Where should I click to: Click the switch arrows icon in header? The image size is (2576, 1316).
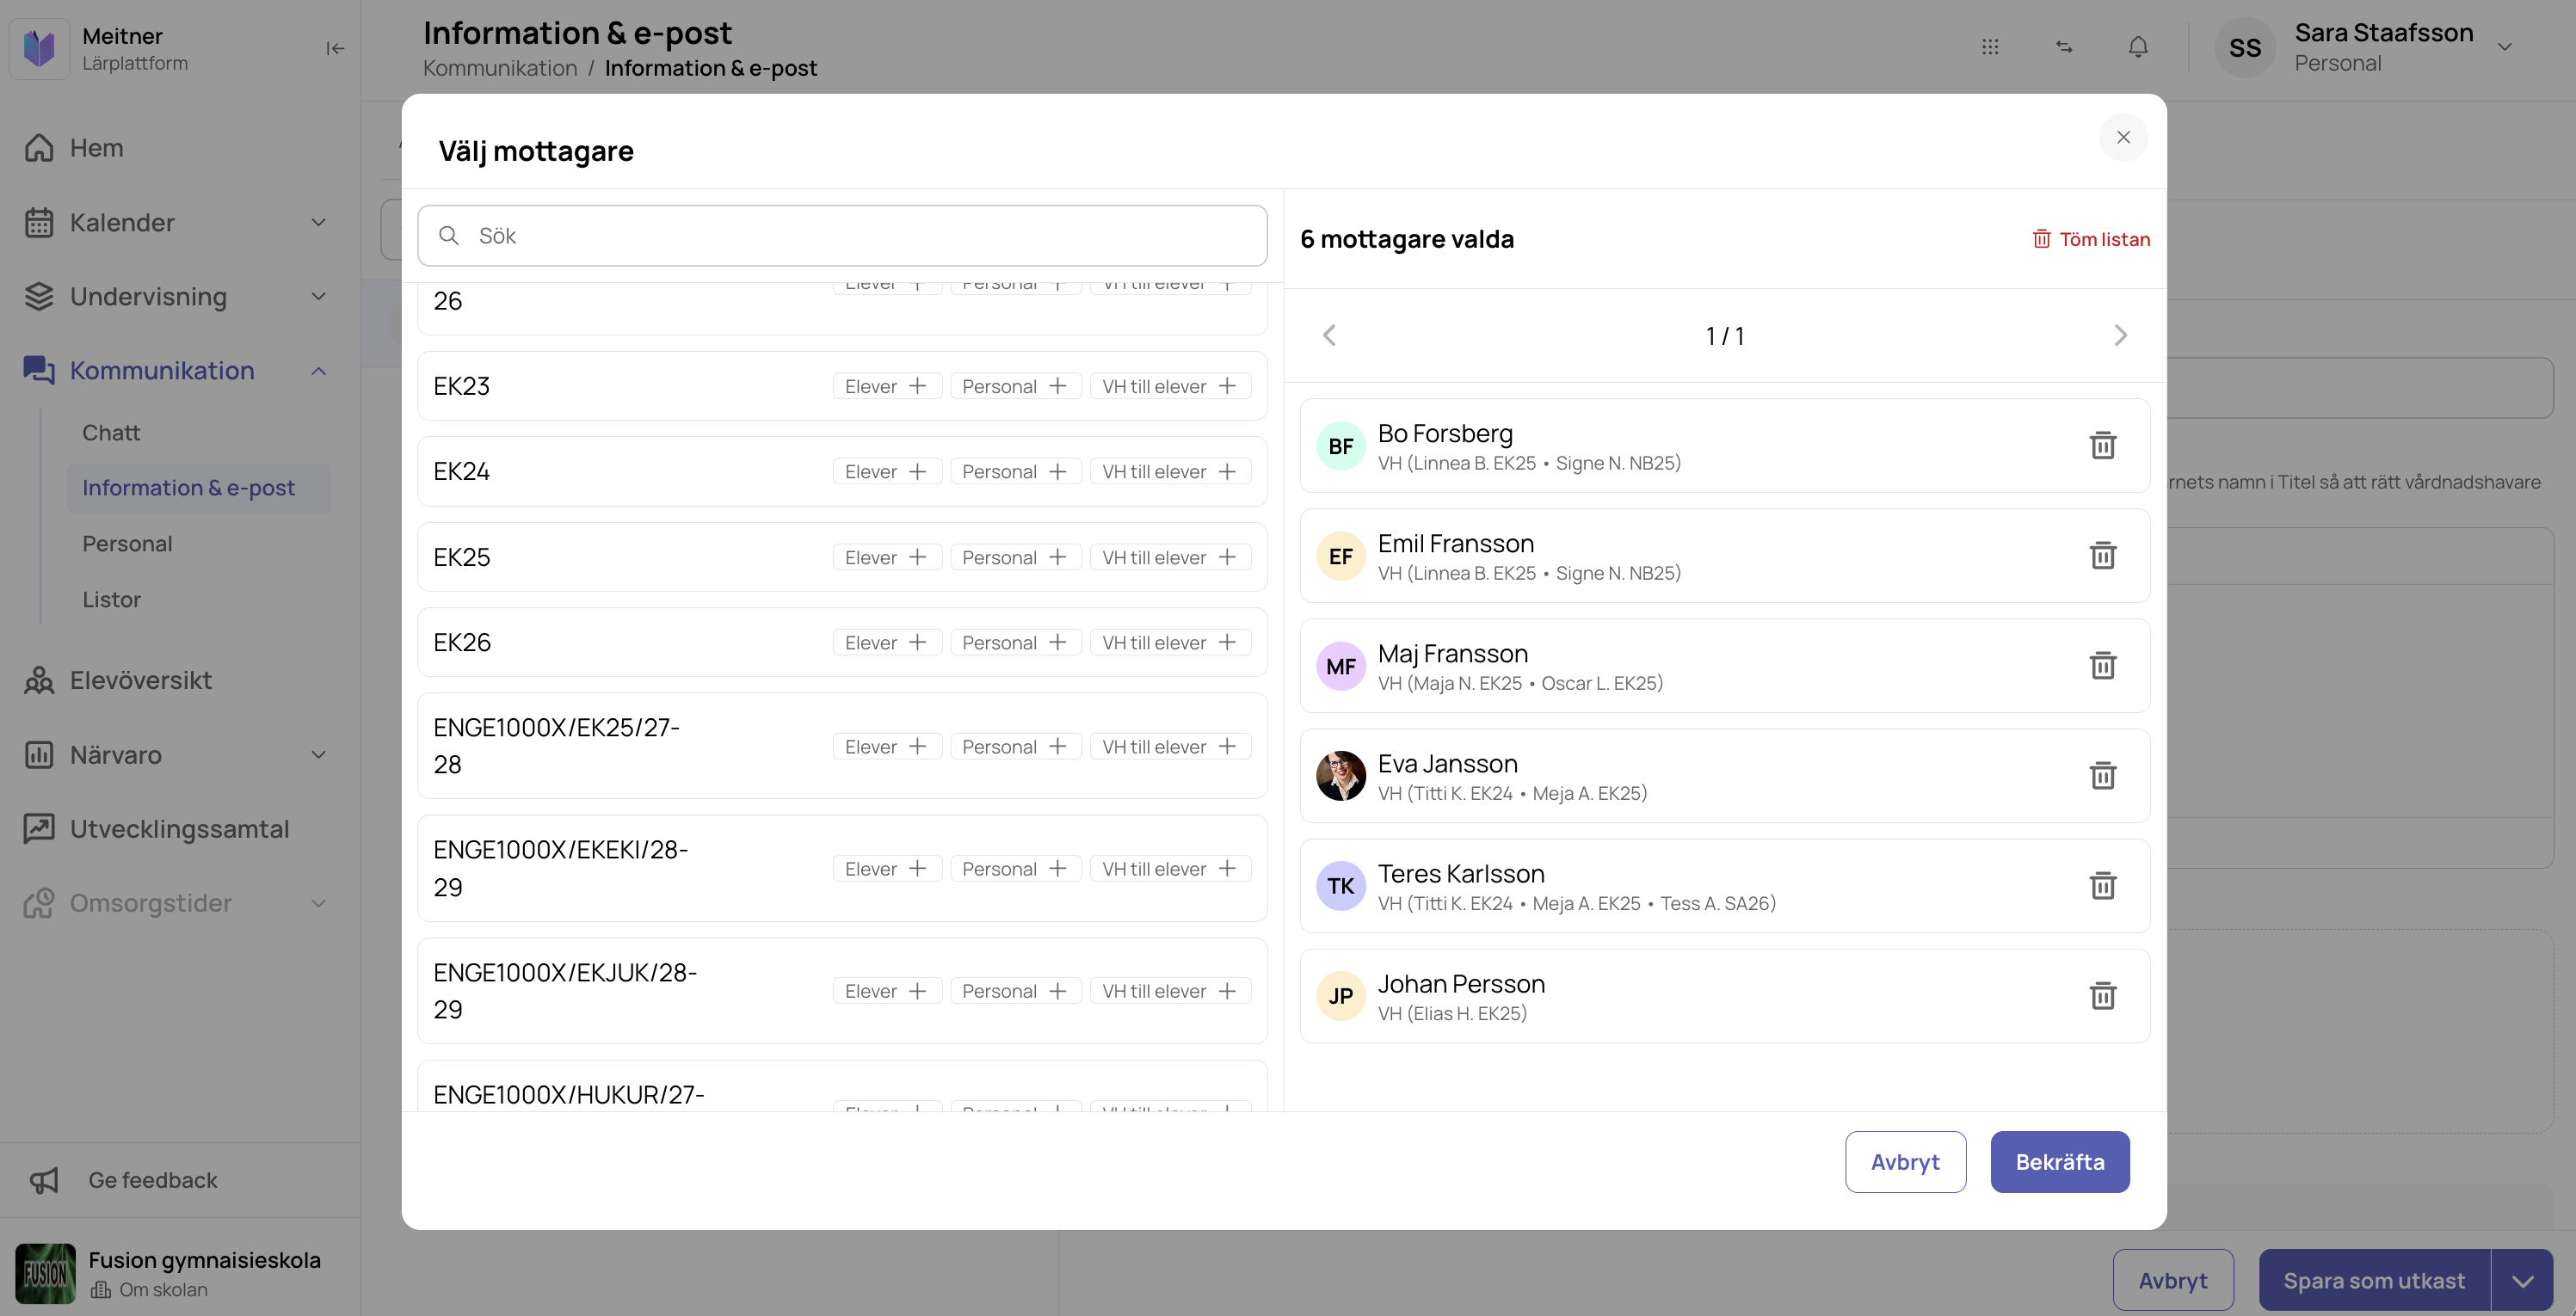[2064, 47]
